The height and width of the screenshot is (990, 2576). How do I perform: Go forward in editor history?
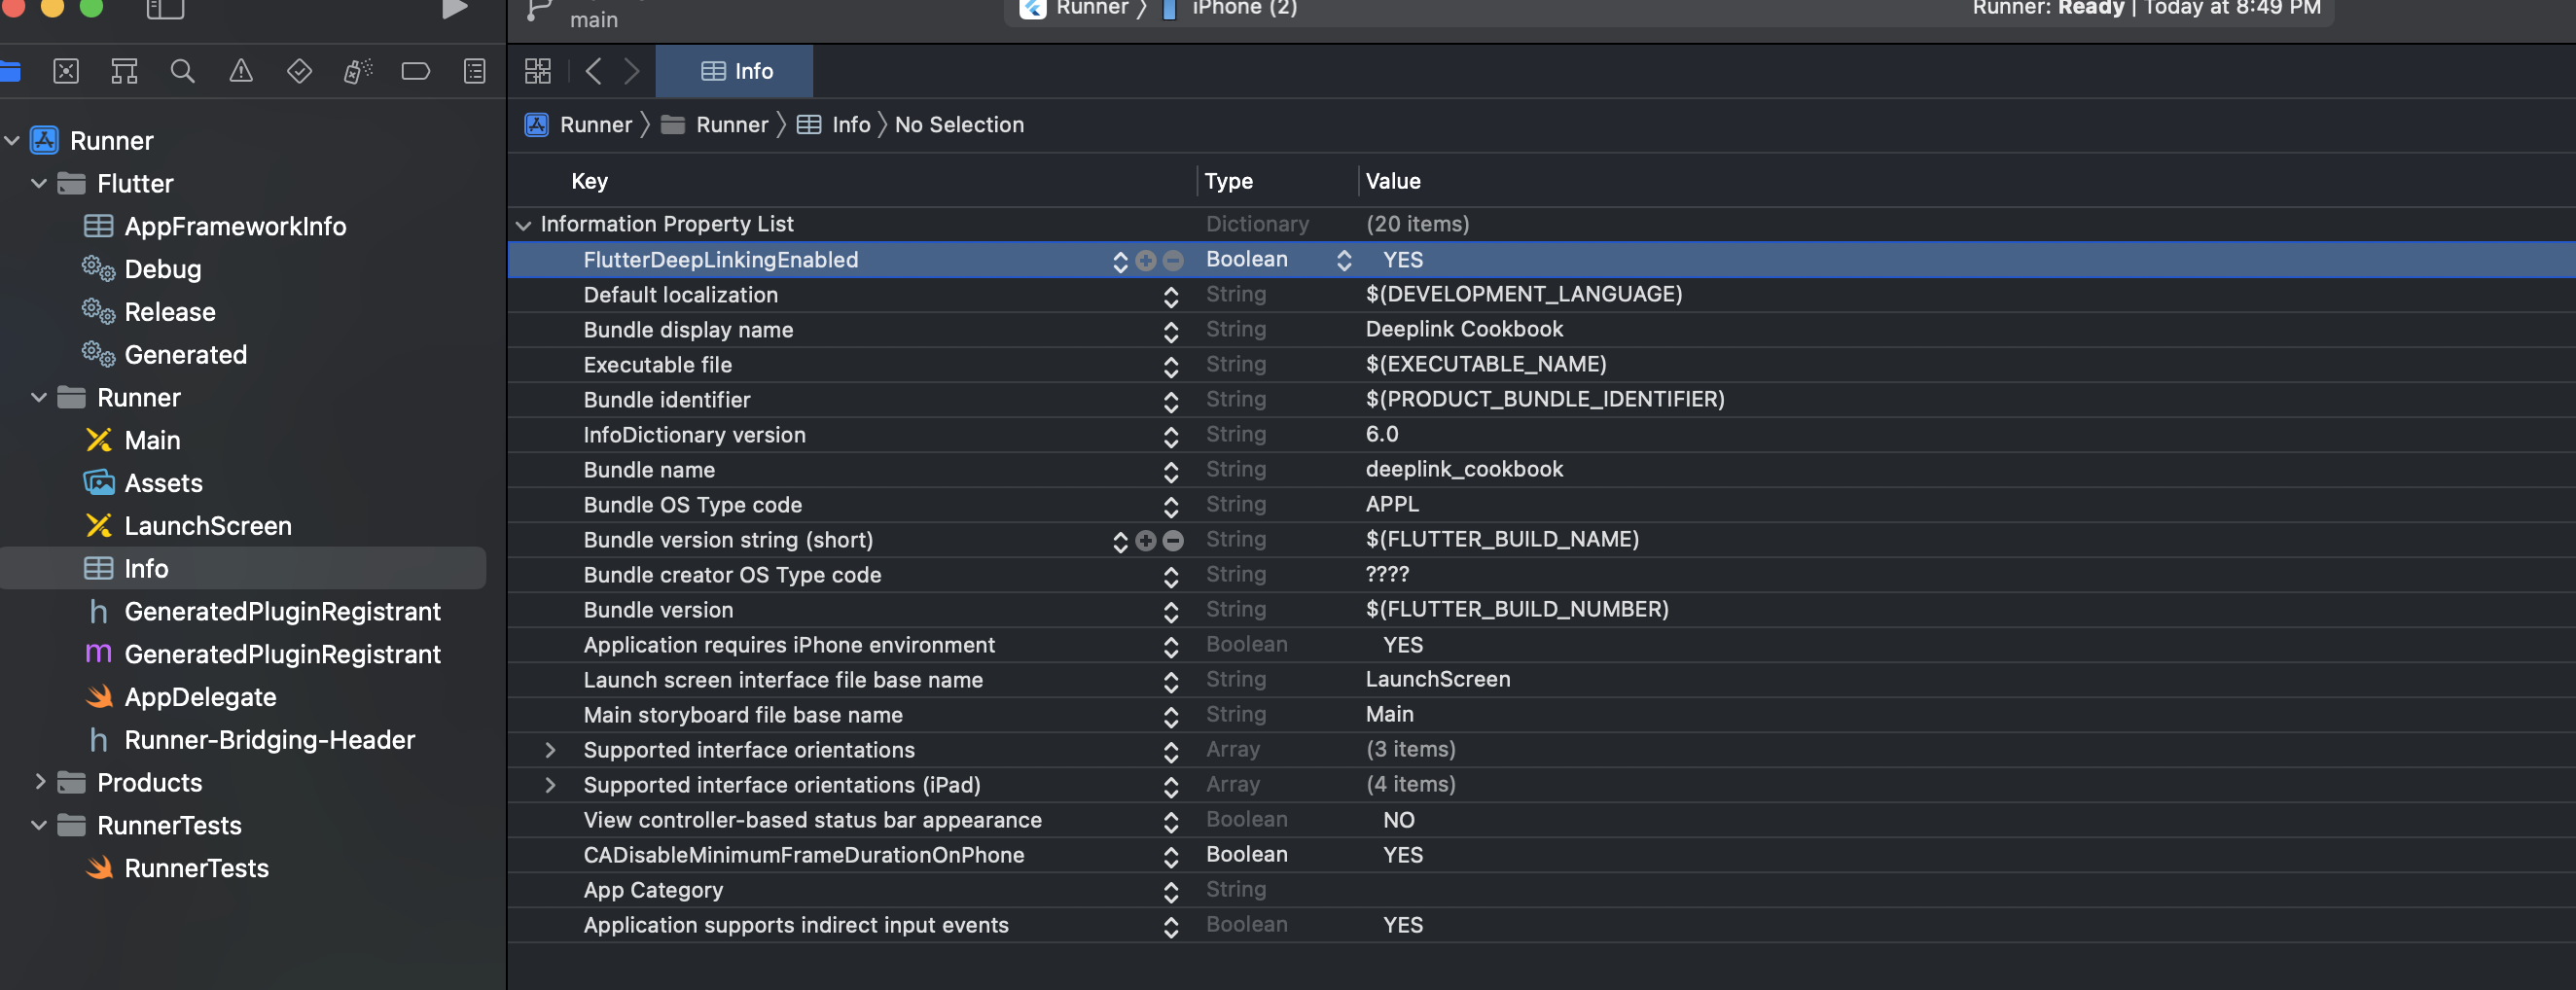point(631,71)
